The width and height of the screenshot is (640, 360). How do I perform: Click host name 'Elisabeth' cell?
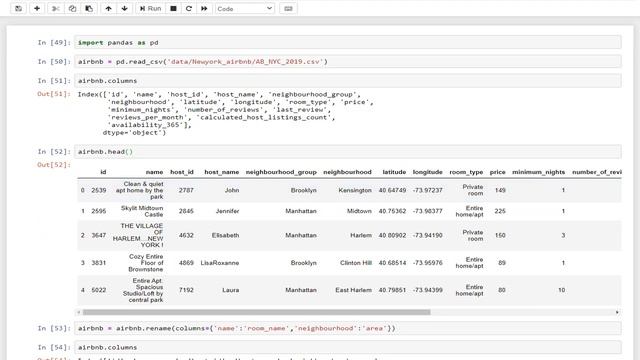(225, 236)
